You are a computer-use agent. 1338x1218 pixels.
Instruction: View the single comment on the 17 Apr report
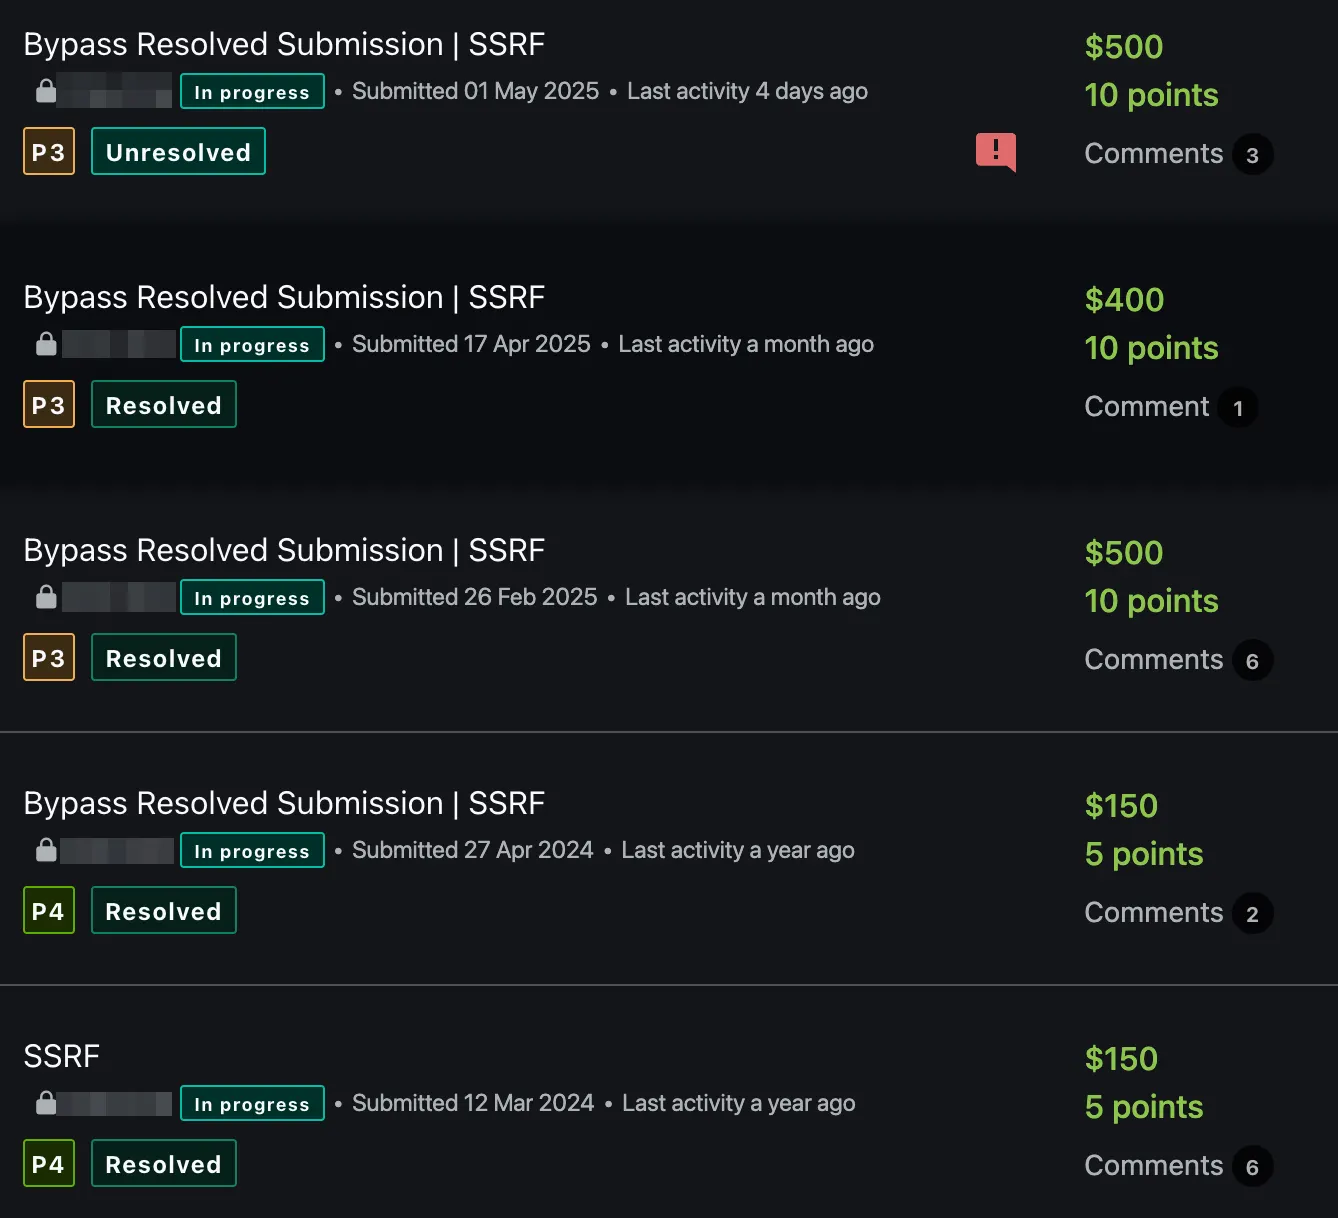[x=1170, y=406]
